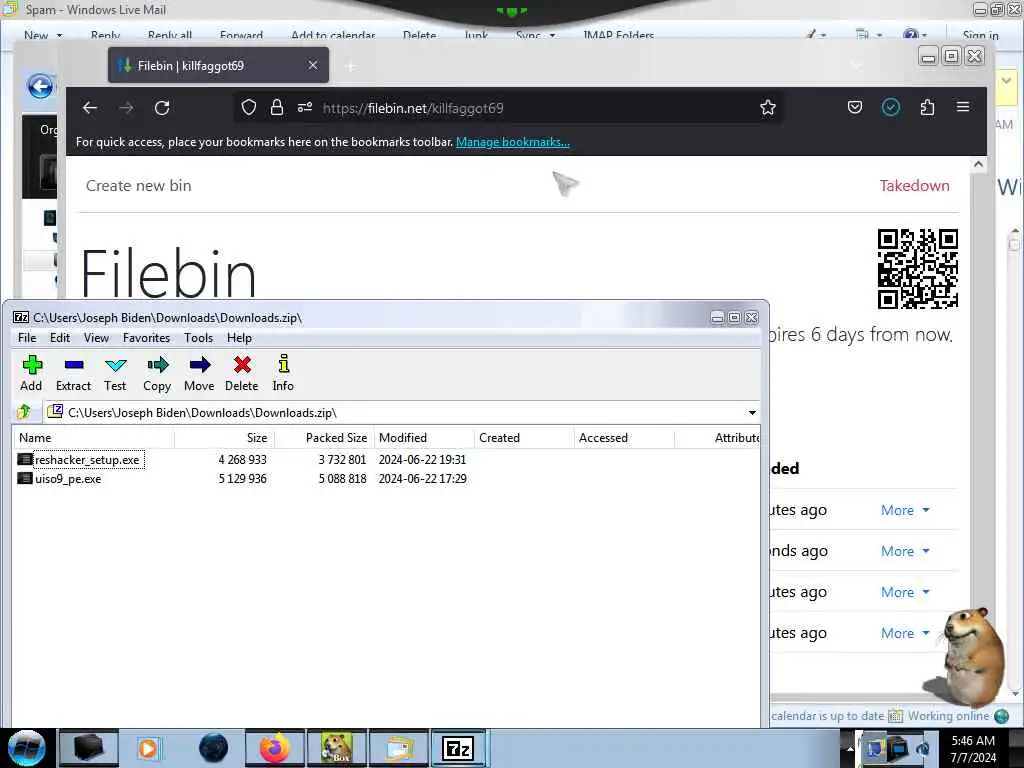Sort by the Packed Size column header
Image resolution: width=1024 pixels, height=768 pixels.
point(325,438)
